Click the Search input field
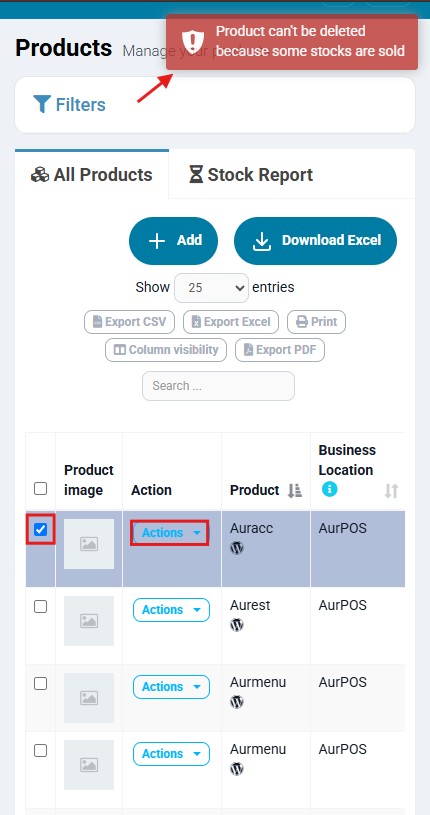 point(218,386)
